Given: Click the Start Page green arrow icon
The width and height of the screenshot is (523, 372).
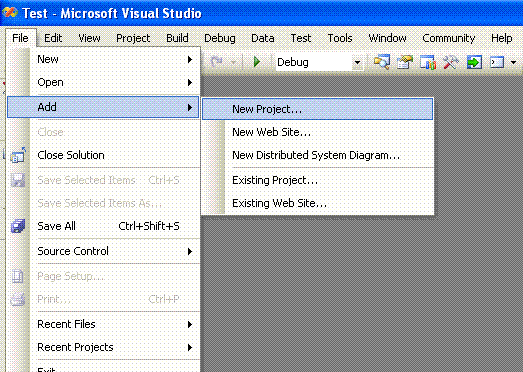Looking at the screenshot, I should [x=474, y=62].
